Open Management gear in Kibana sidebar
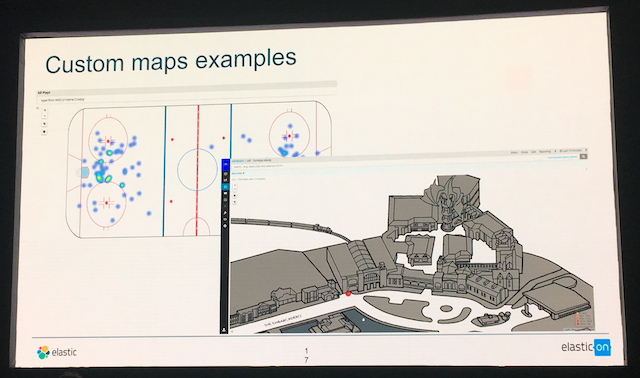The width and height of the screenshot is (640, 378). (x=225, y=226)
